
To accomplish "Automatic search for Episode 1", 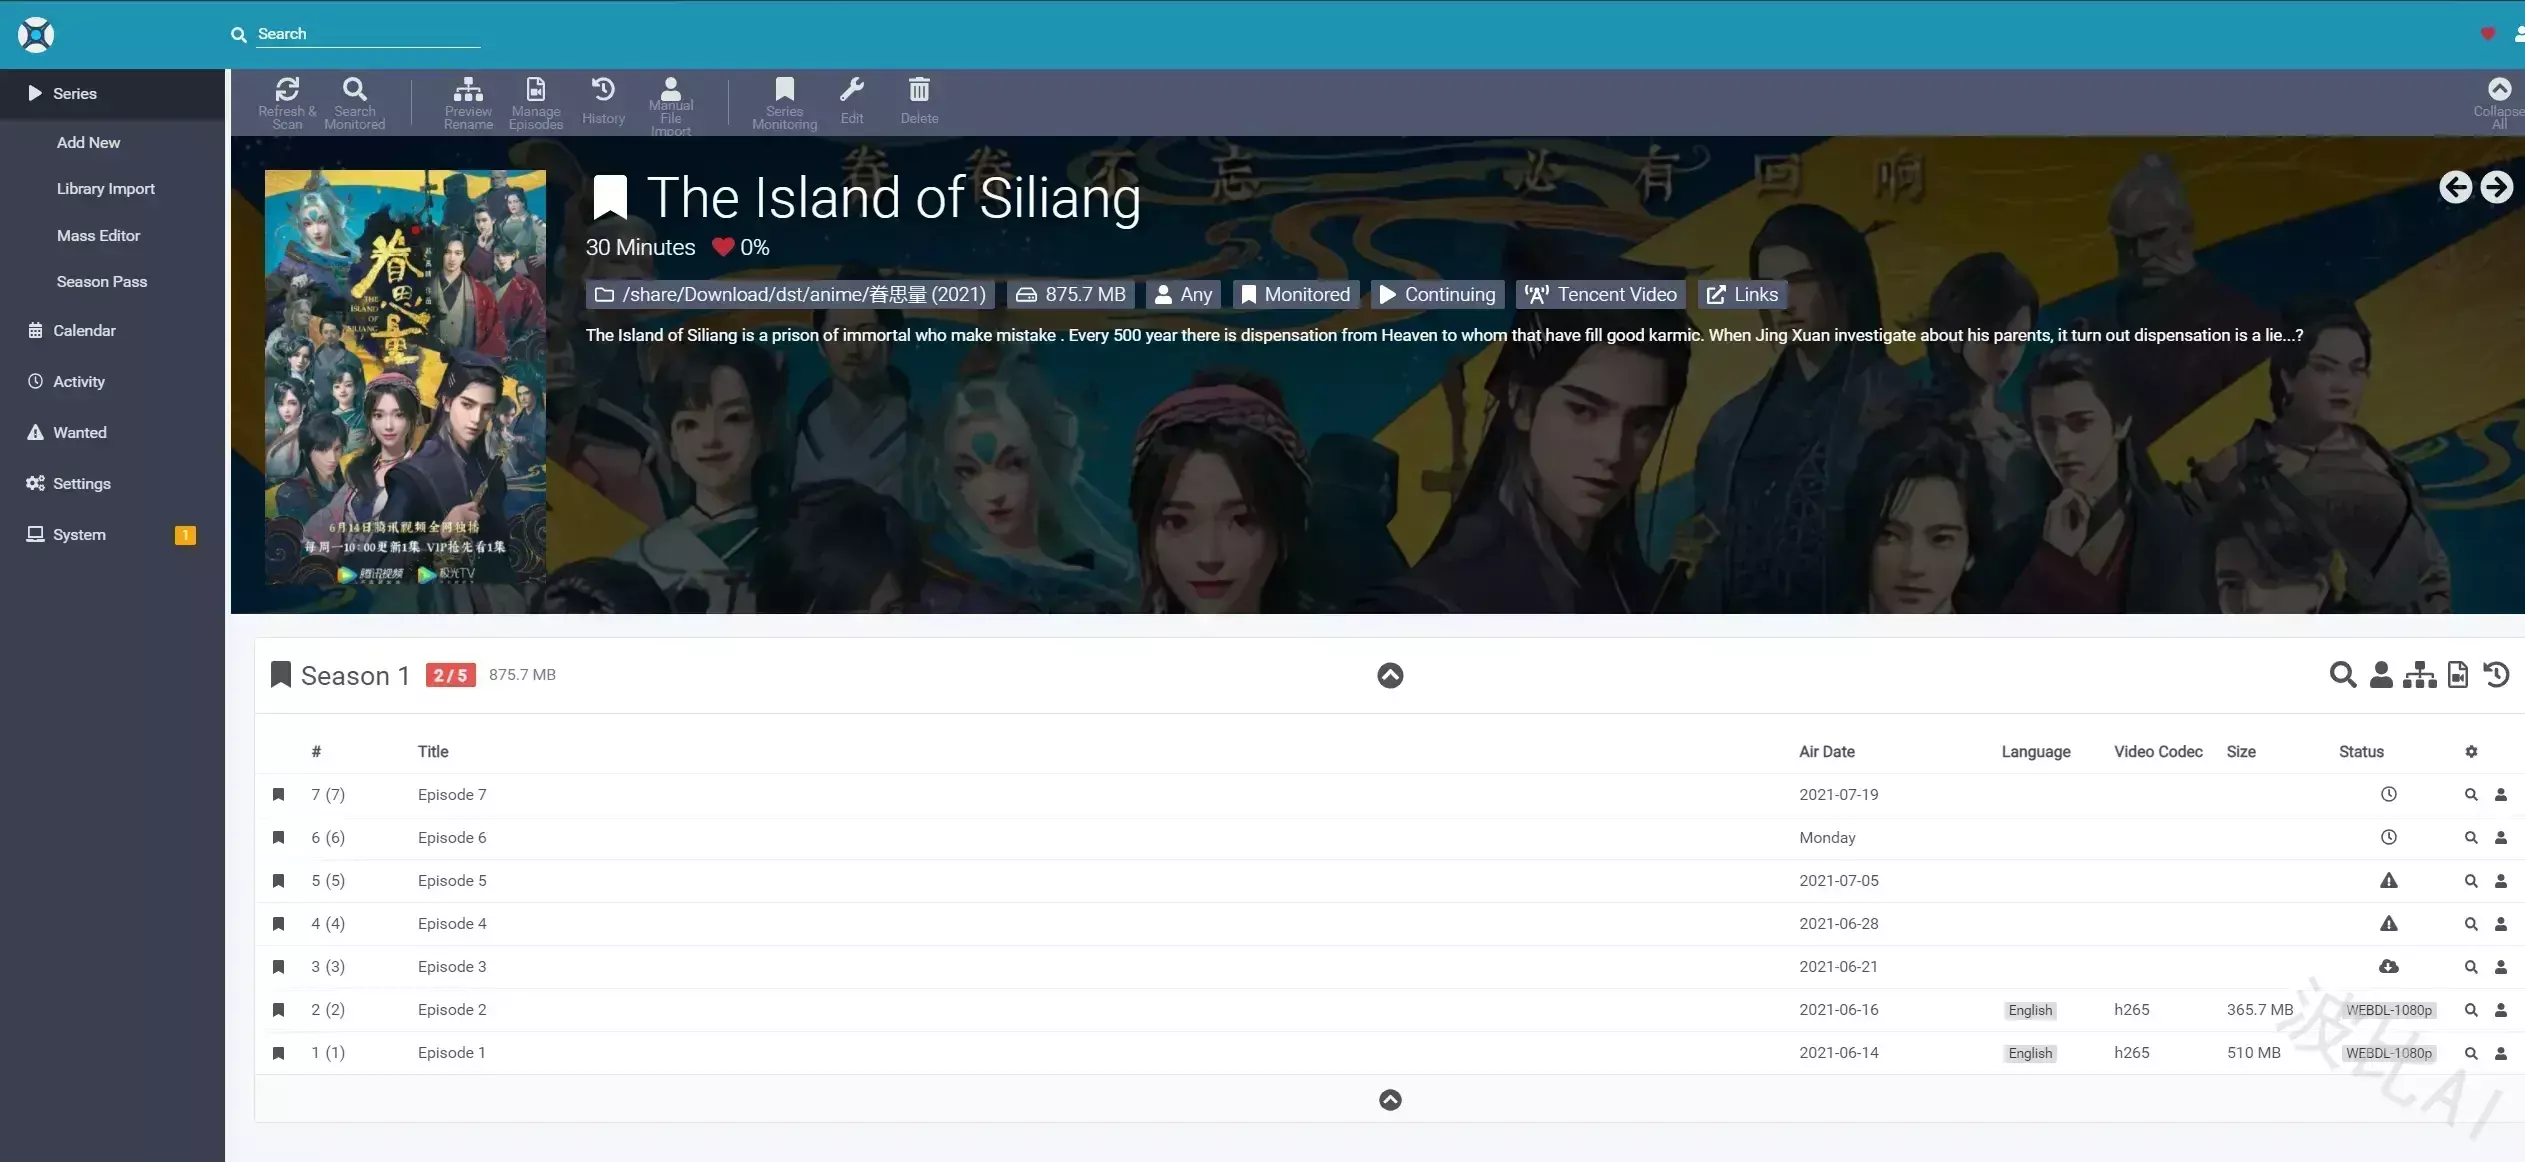I will click(2471, 1053).
